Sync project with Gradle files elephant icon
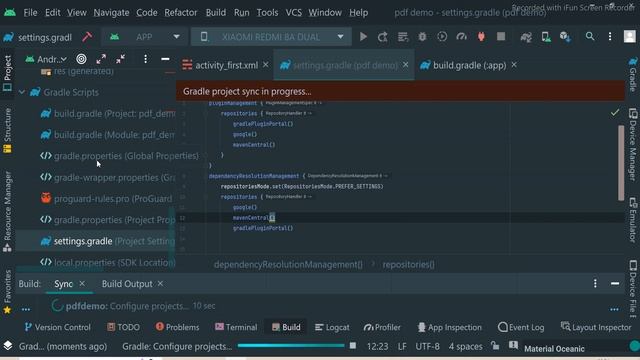This screenshot has height=360, width=640. 526,37
